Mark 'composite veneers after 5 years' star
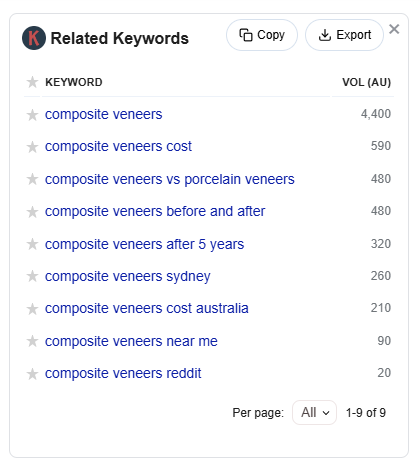The image size is (420, 465). coord(32,244)
